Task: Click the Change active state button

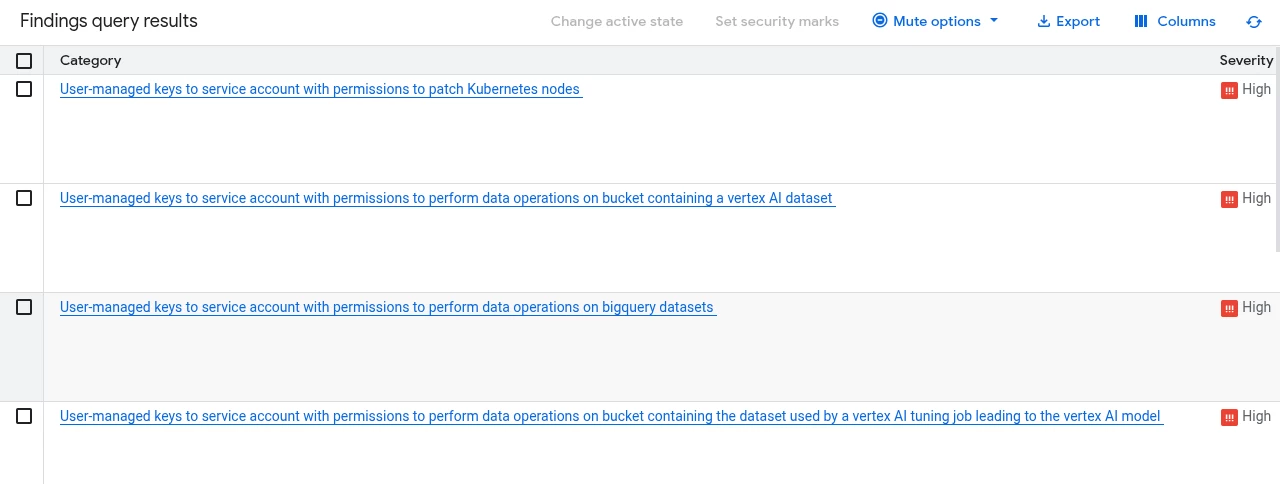Action: (617, 22)
